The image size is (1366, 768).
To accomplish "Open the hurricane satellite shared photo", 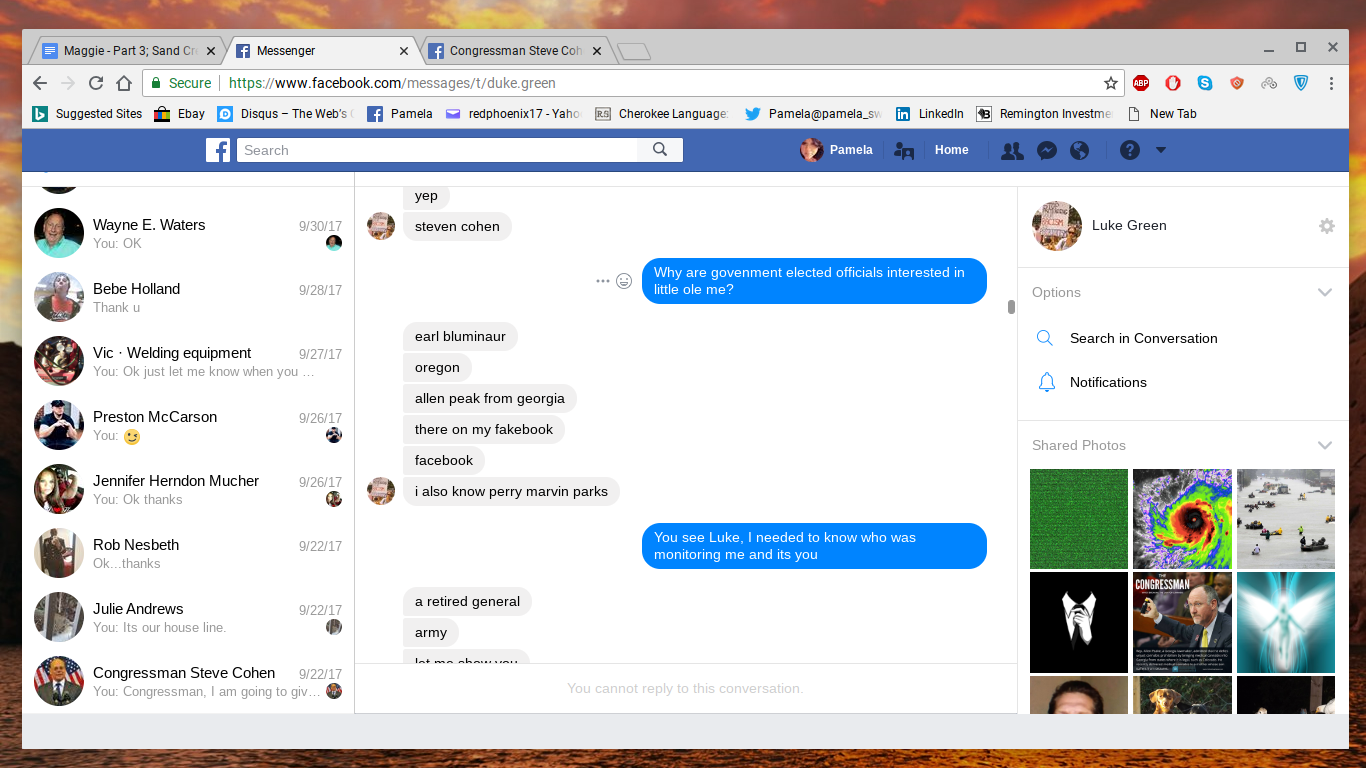I will click(x=1182, y=519).
